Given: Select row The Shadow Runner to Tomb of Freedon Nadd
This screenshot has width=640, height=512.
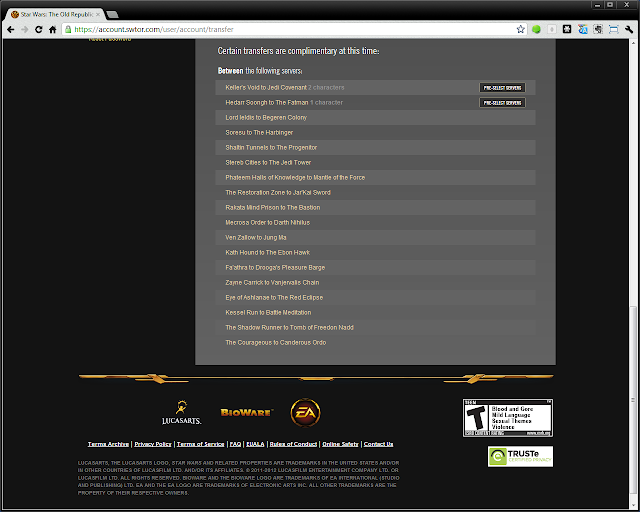Looking at the screenshot, I should (375, 327).
